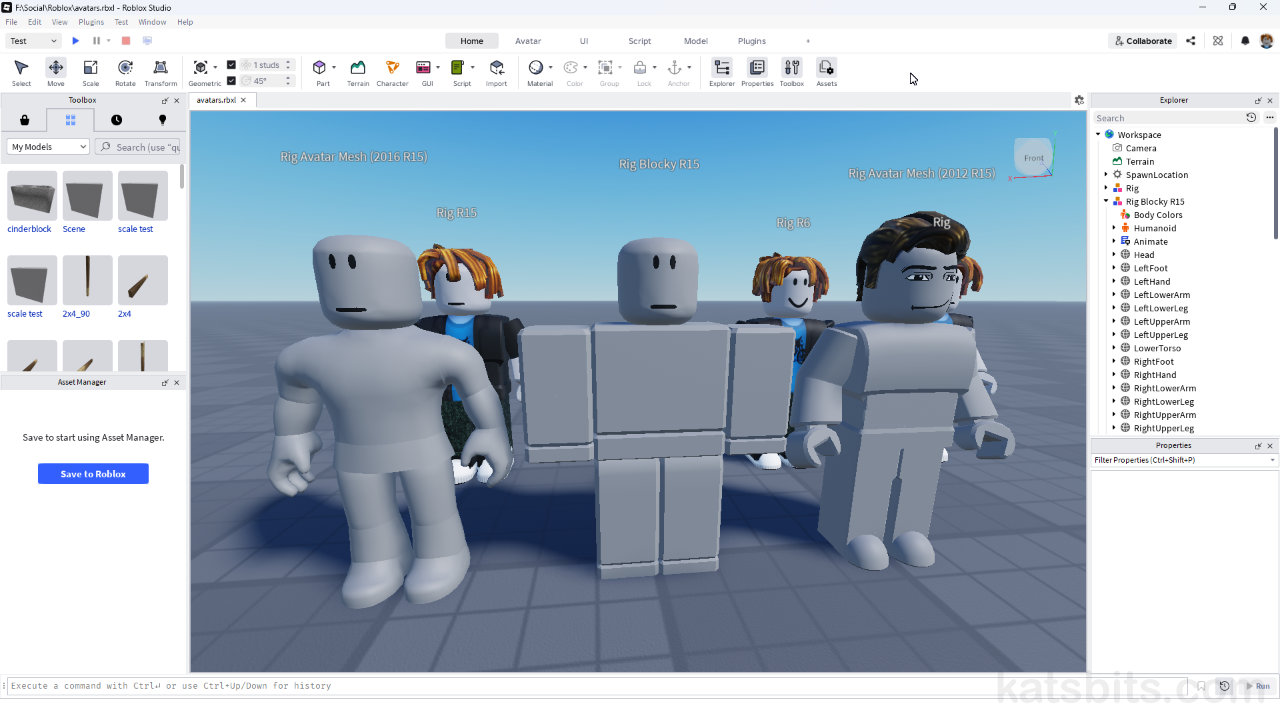Open the Plugins menu in the menu bar
Screen dimensions: 1280x720
[91, 22]
